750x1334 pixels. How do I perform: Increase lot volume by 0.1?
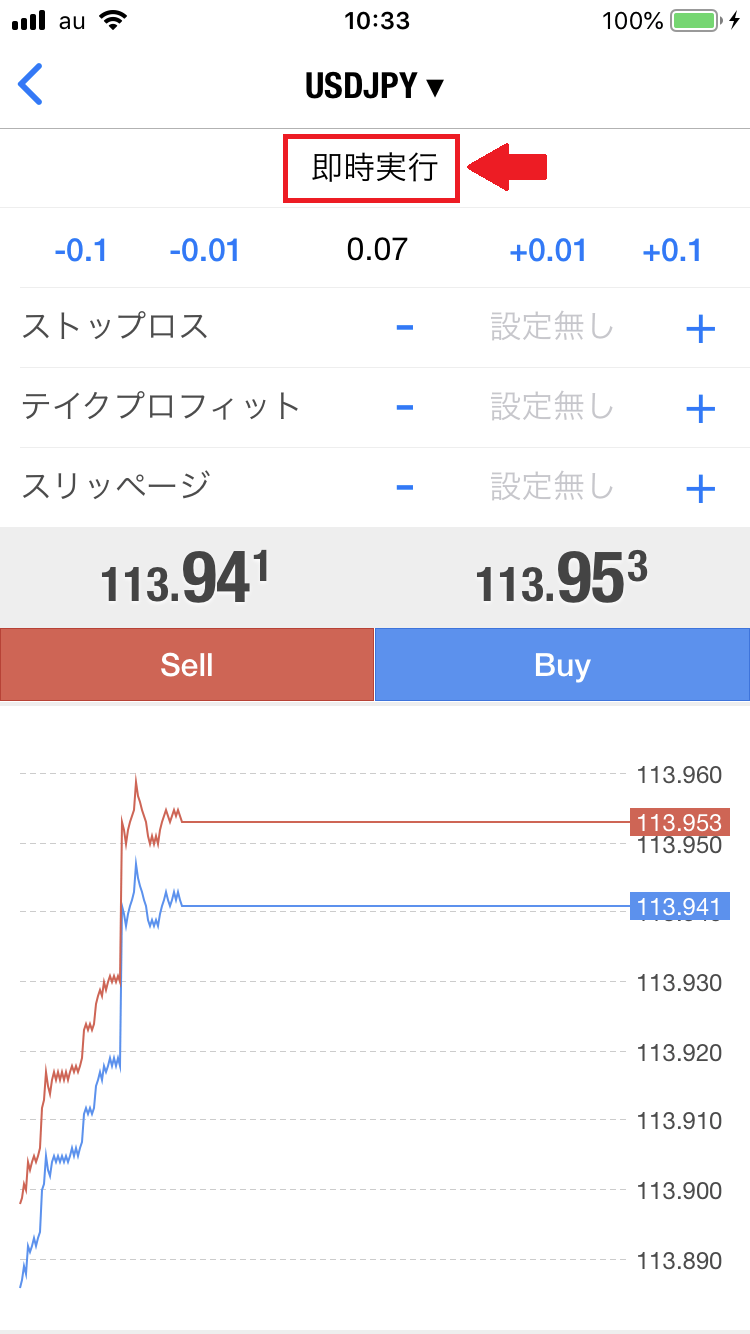pyautogui.click(x=672, y=249)
